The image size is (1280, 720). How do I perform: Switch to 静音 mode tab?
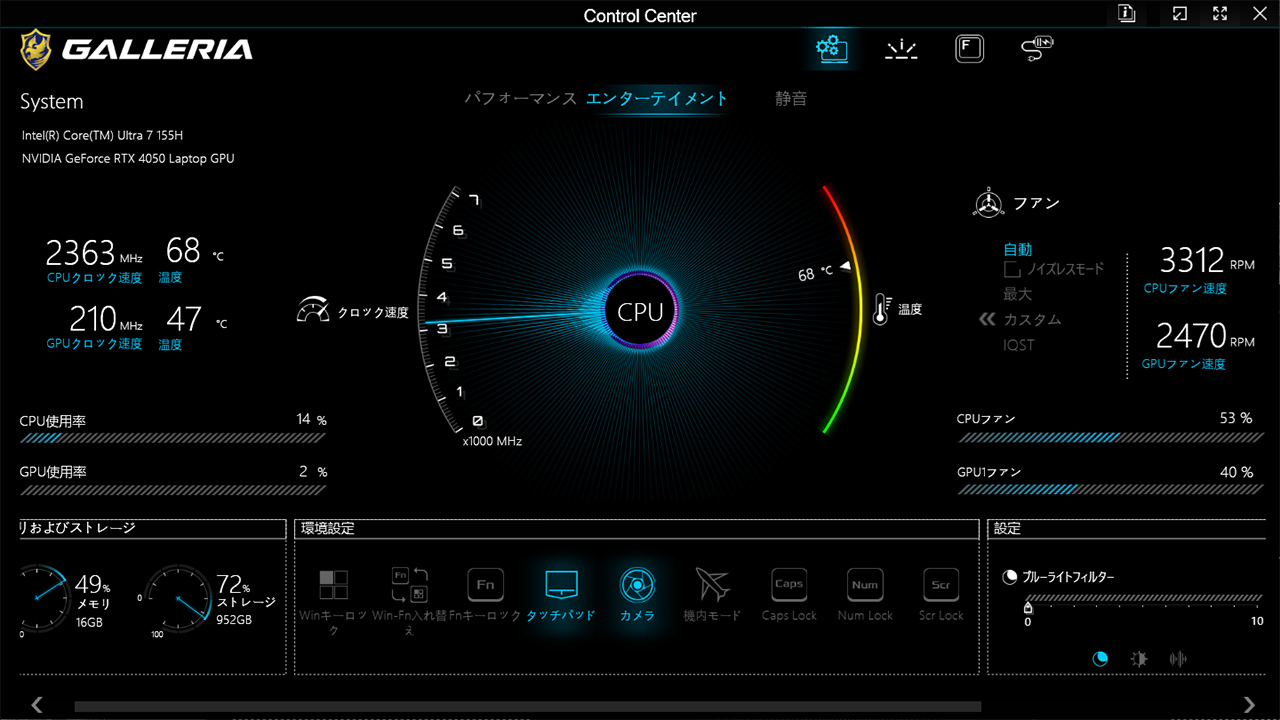791,99
